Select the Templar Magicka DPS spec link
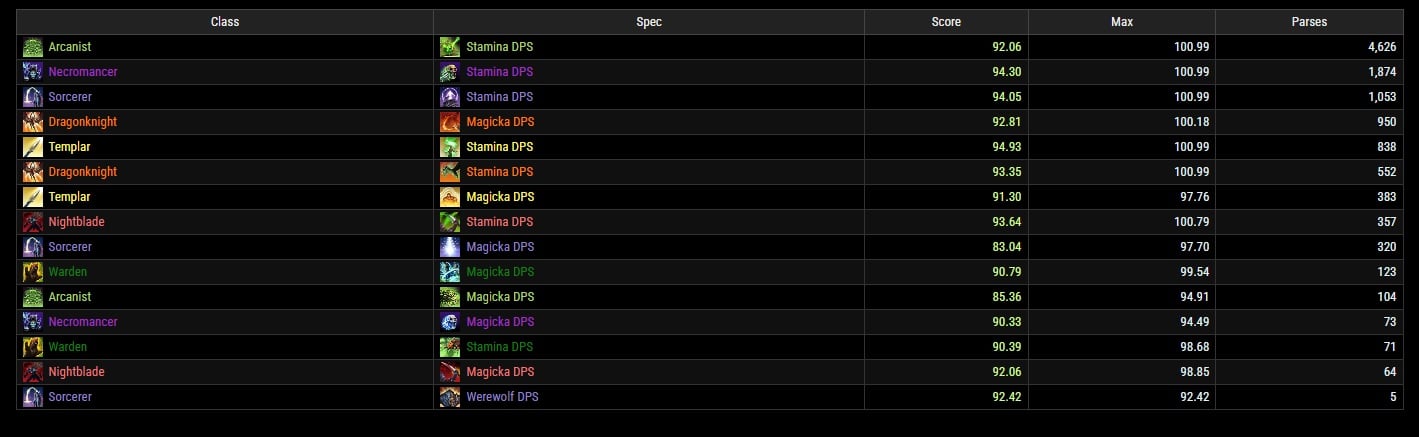This screenshot has width=1419, height=437. [500, 197]
